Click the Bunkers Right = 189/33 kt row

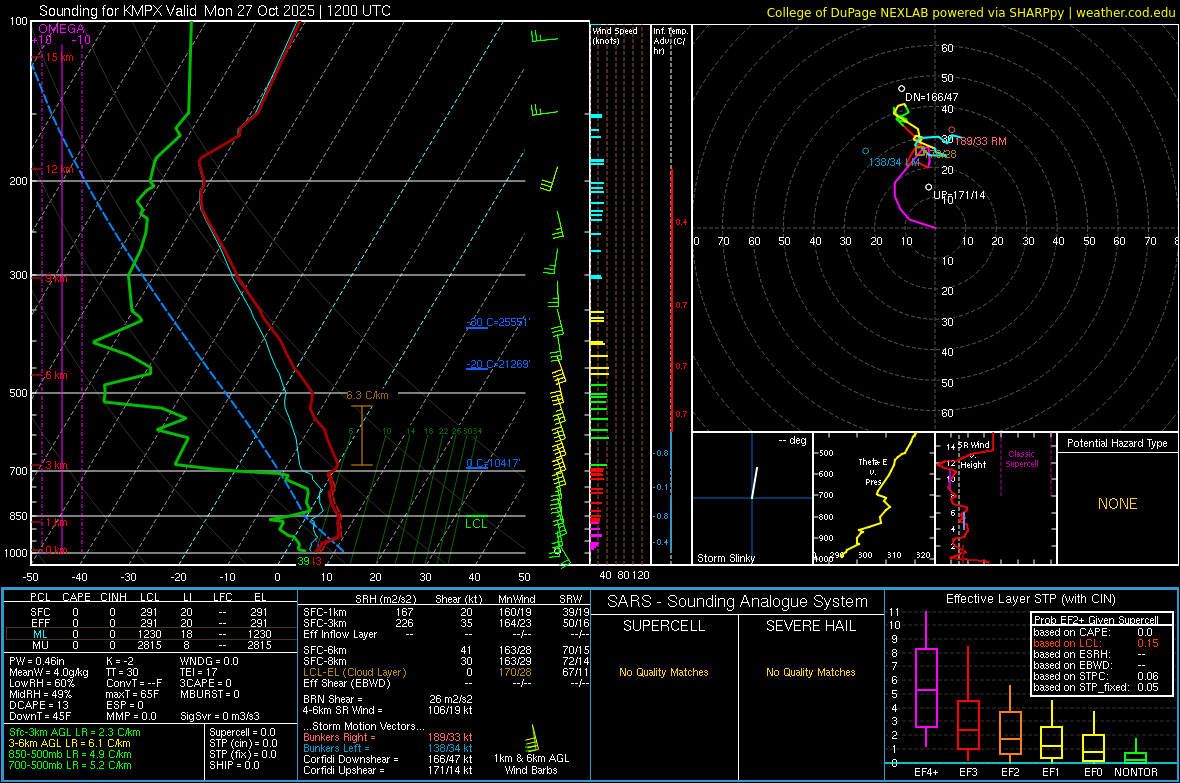click(388, 738)
